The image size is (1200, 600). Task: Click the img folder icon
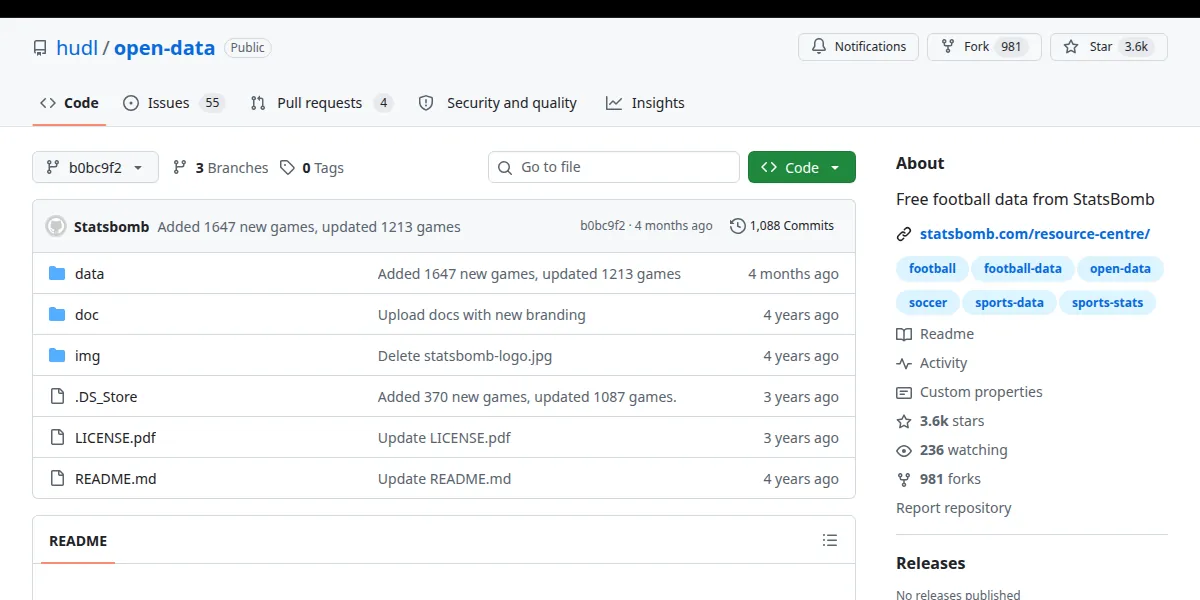tap(57, 356)
